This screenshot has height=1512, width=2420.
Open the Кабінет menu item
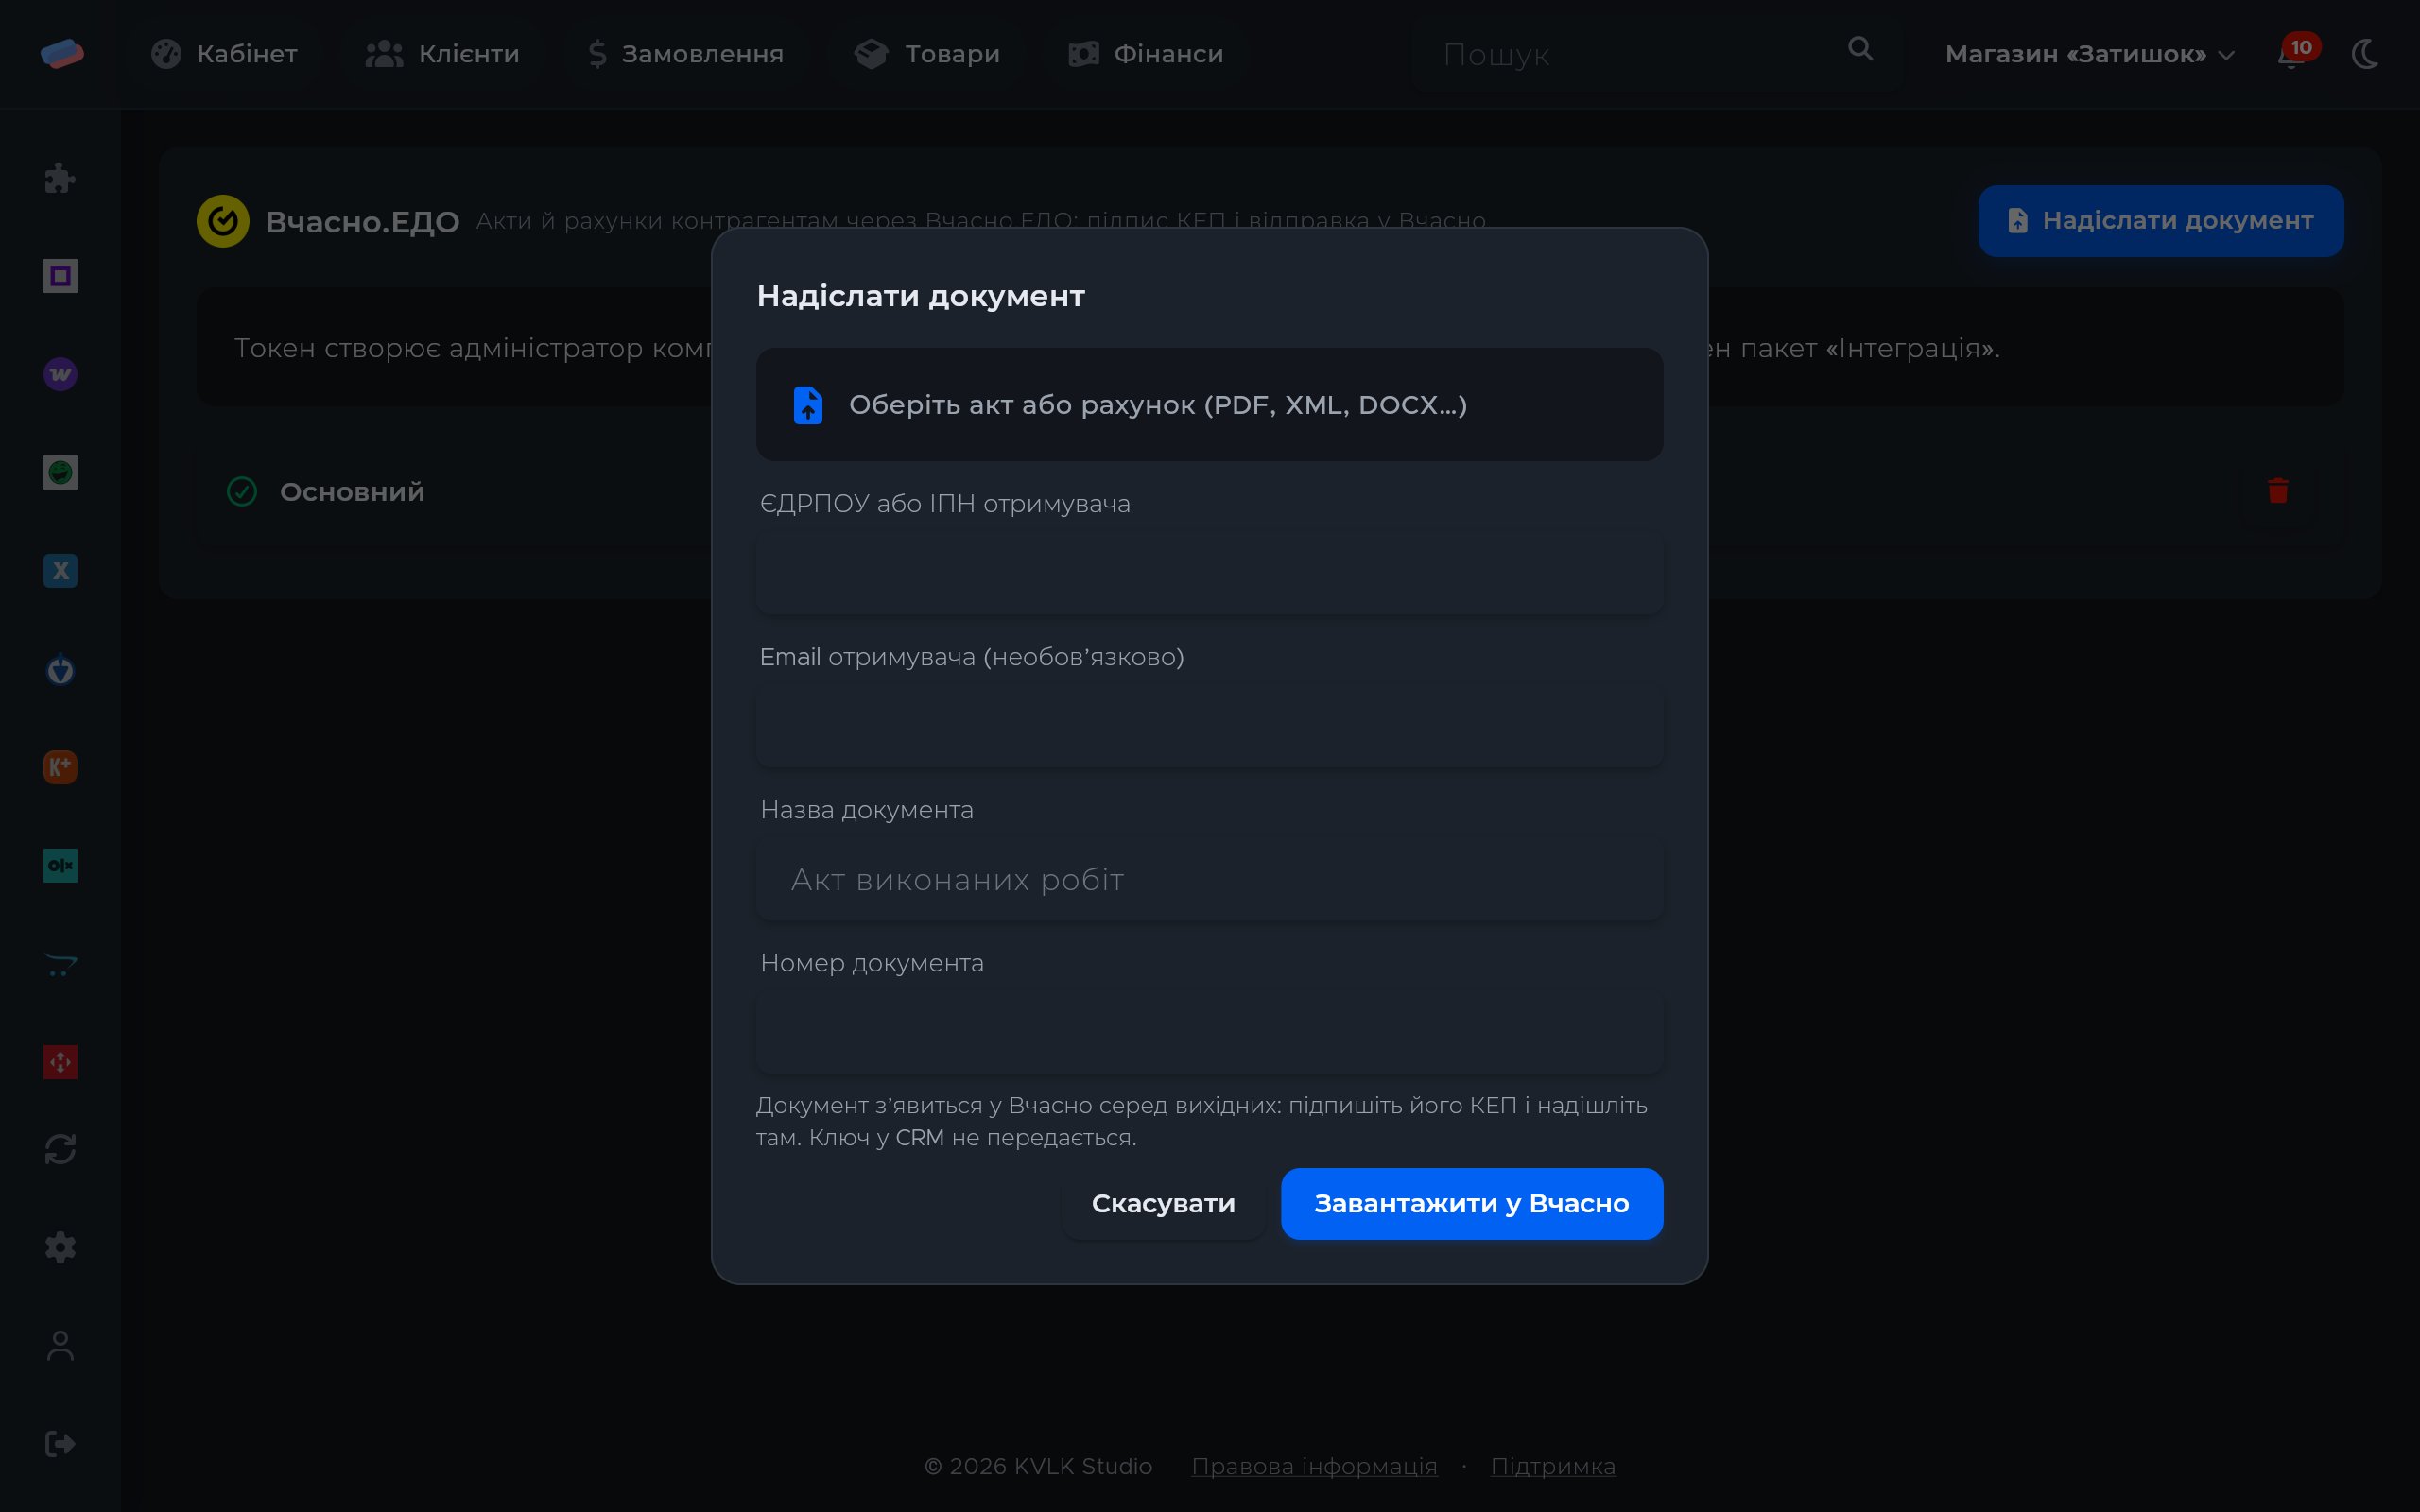coord(225,54)
